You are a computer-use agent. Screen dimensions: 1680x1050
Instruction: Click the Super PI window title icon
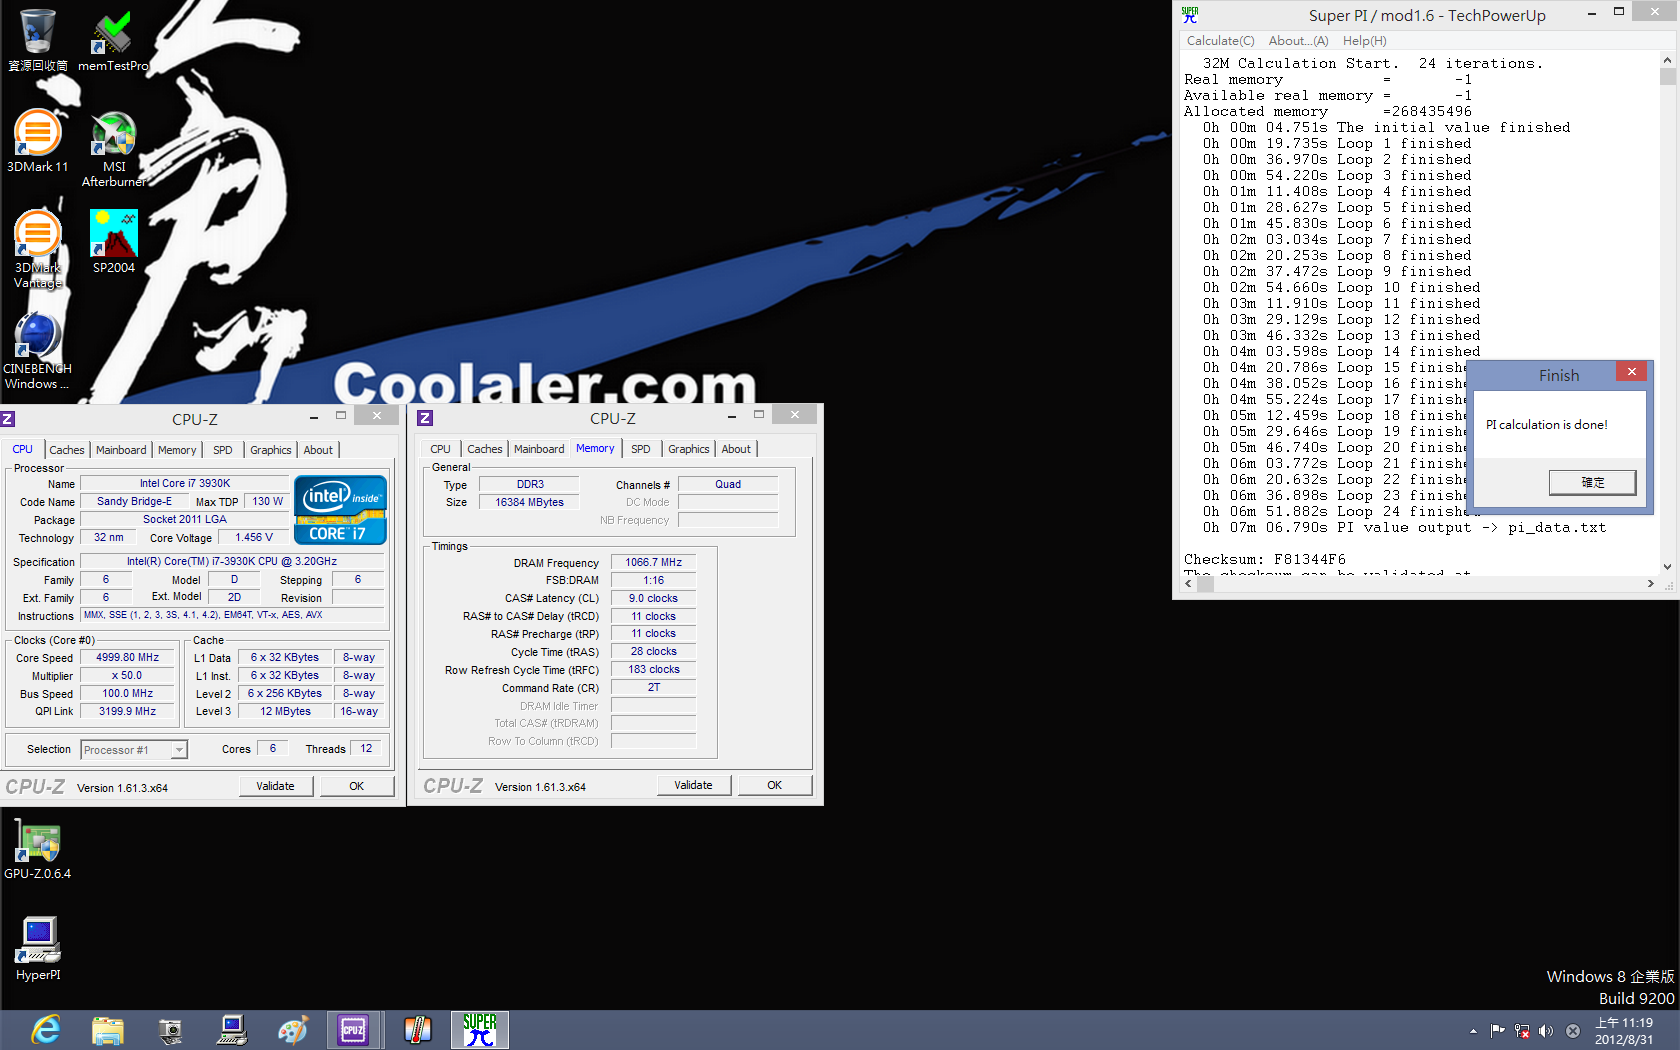tap(1190, 15)
